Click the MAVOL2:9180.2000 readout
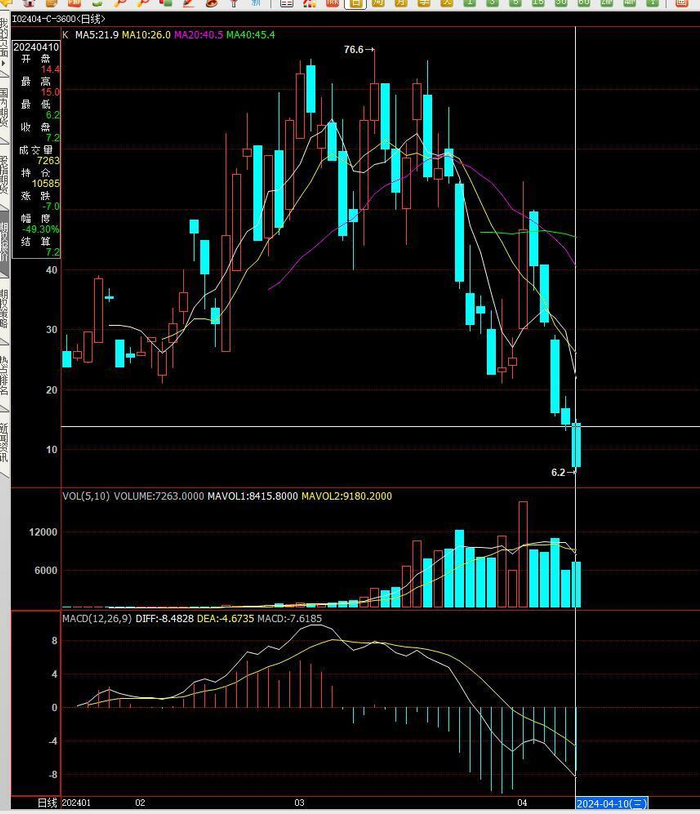Image resolution: width=700 pixels, height=814 pixels. coord(347,496)
